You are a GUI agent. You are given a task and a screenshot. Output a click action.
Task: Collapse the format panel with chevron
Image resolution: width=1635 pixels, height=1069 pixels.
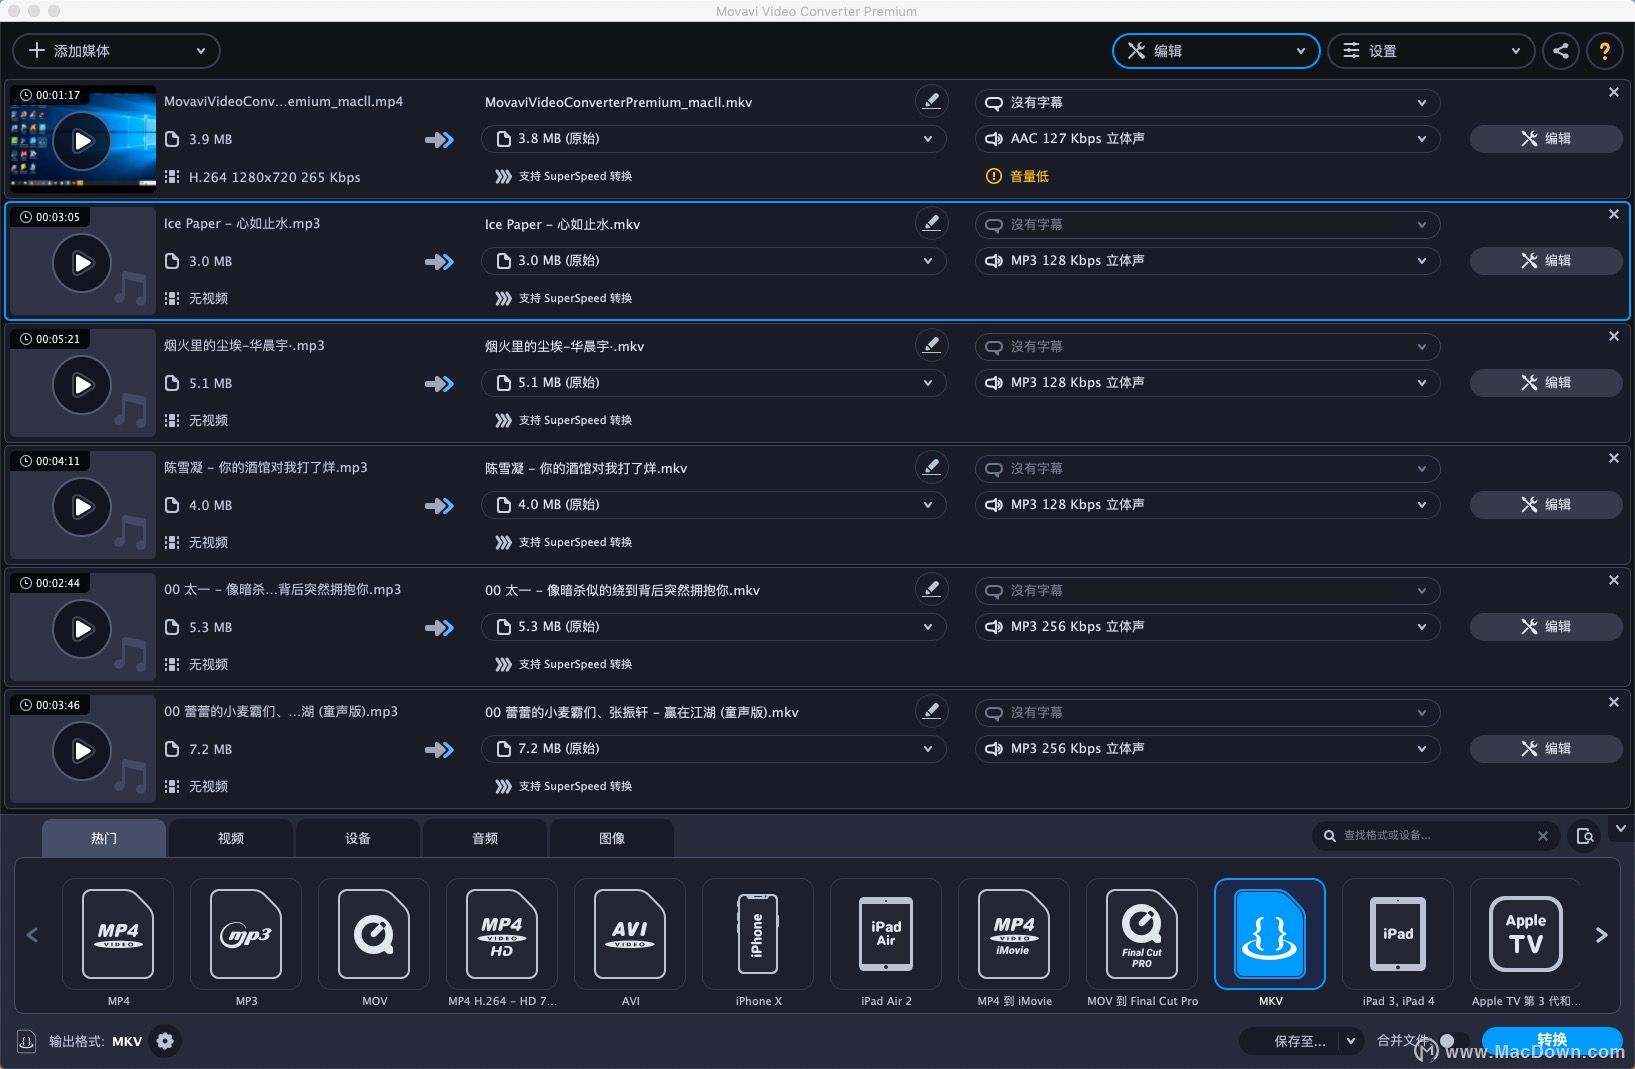coord(1621,829)
